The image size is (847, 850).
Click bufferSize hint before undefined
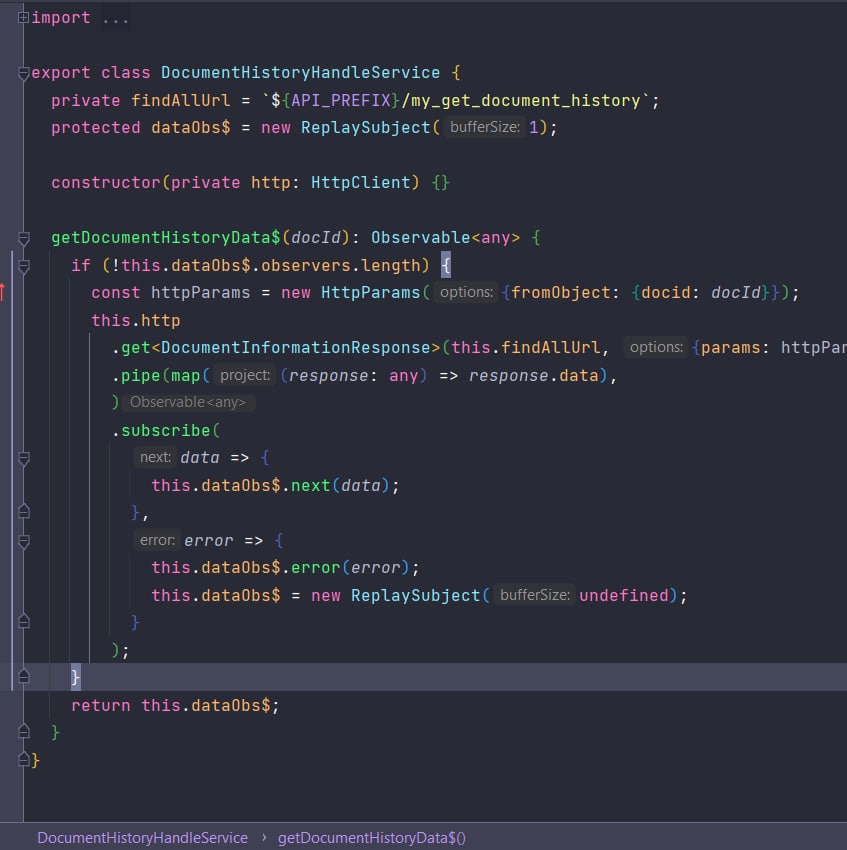535,595
